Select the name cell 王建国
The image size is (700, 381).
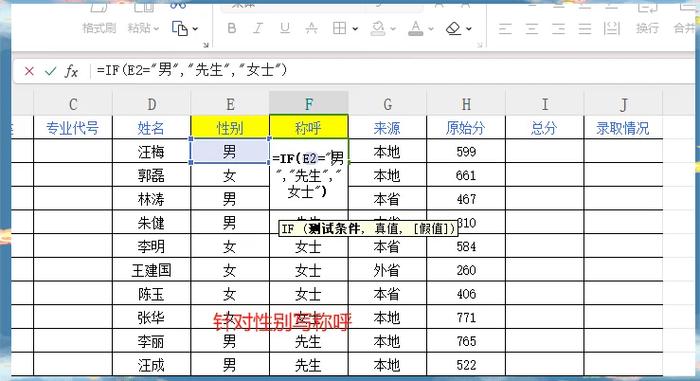151,270
